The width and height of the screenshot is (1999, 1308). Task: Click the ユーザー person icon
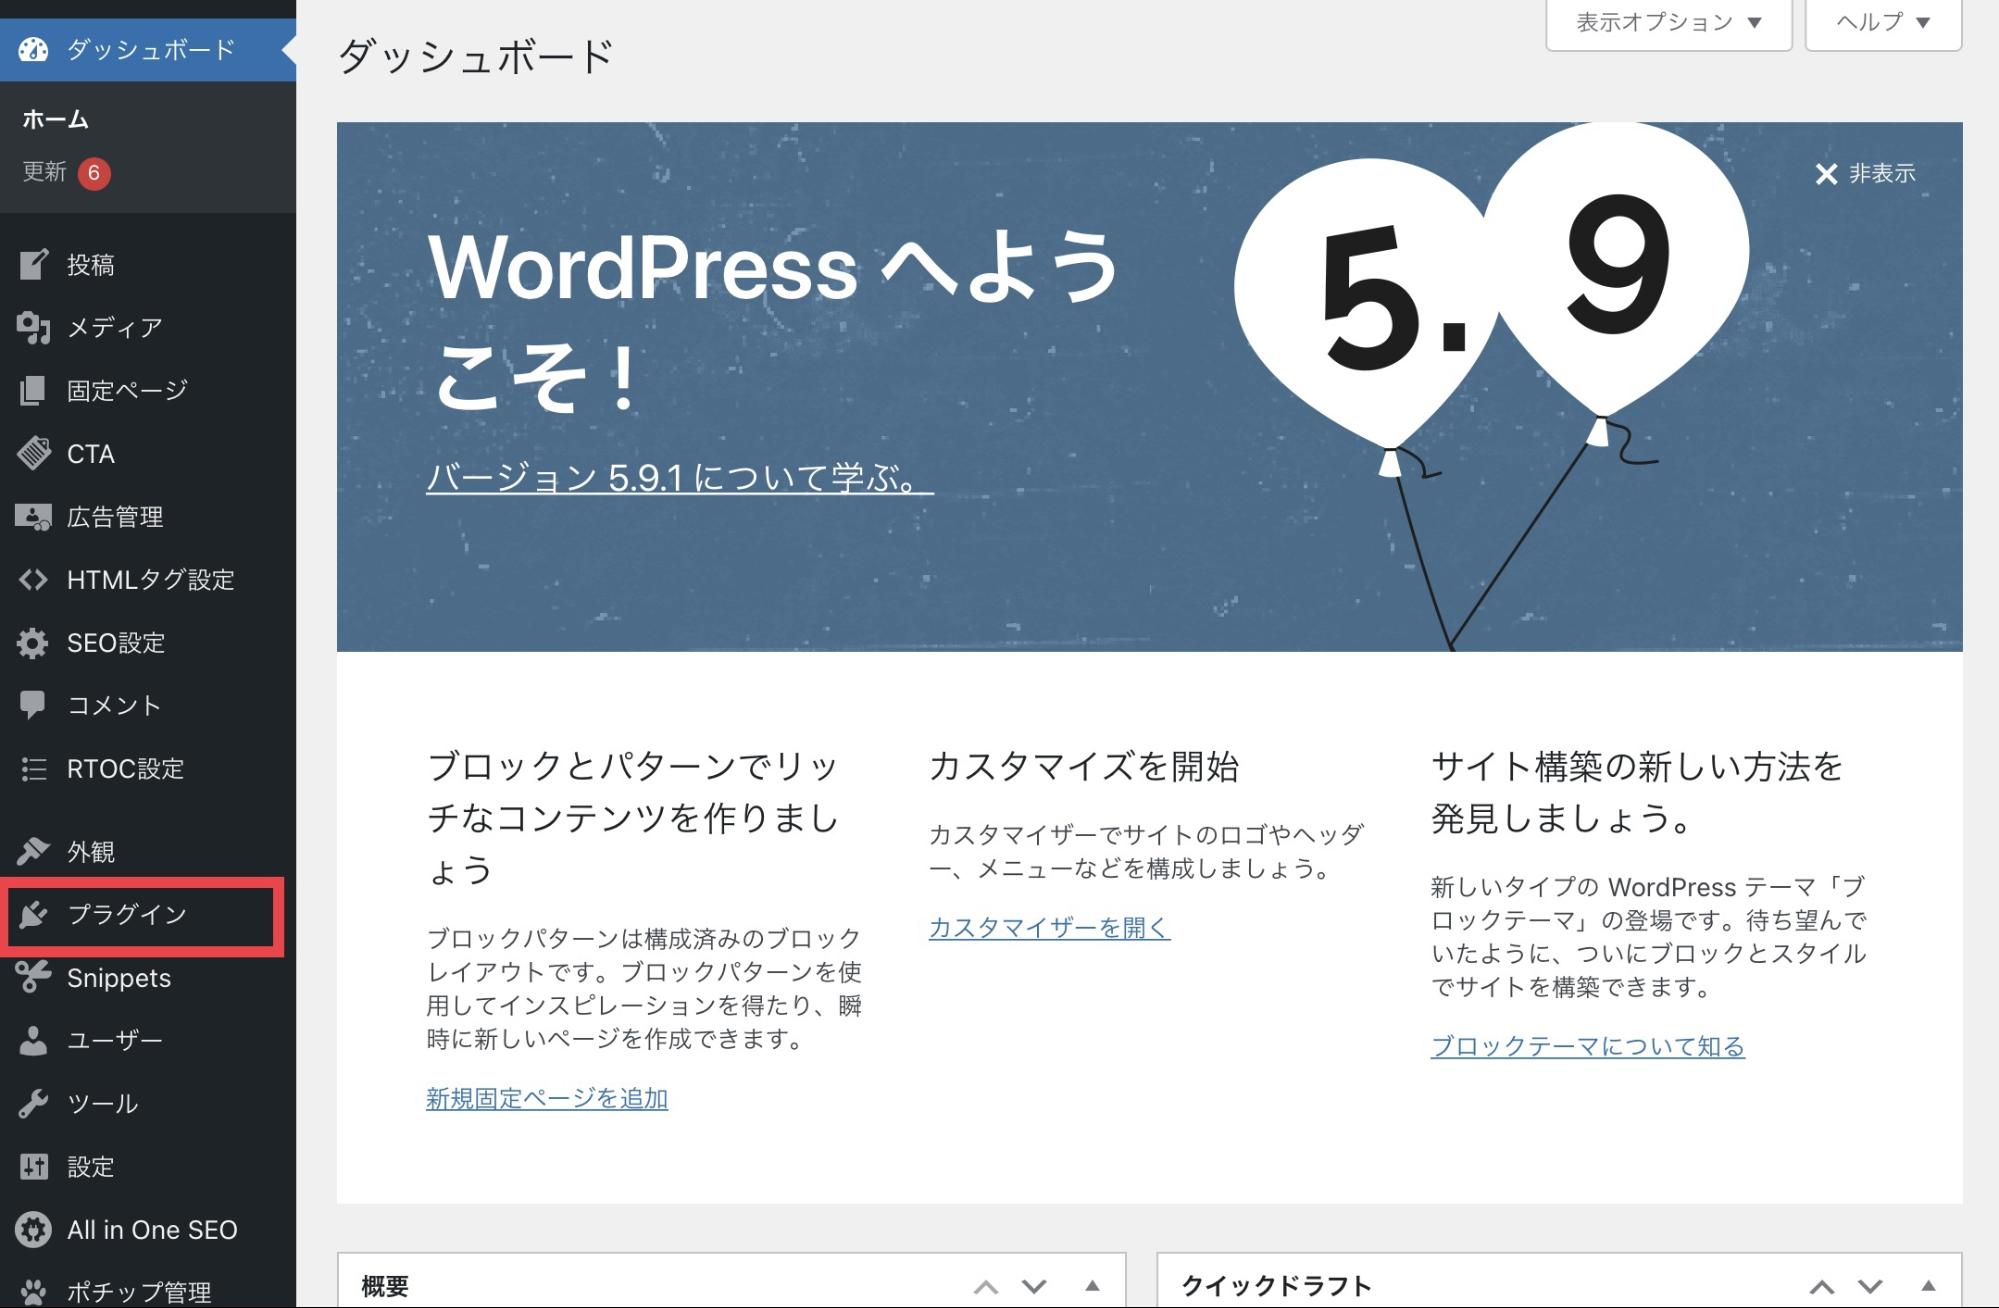pos(33,1040)
